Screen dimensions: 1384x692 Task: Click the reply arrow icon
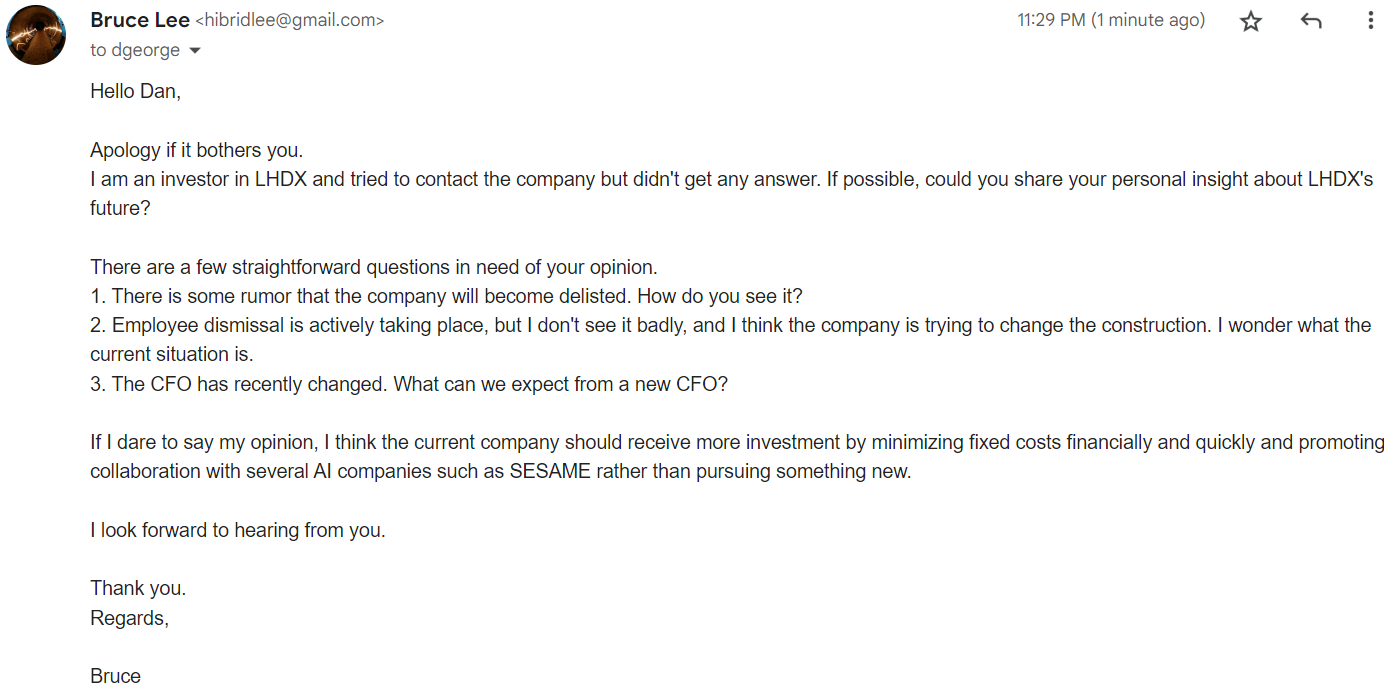[1311, 21]
